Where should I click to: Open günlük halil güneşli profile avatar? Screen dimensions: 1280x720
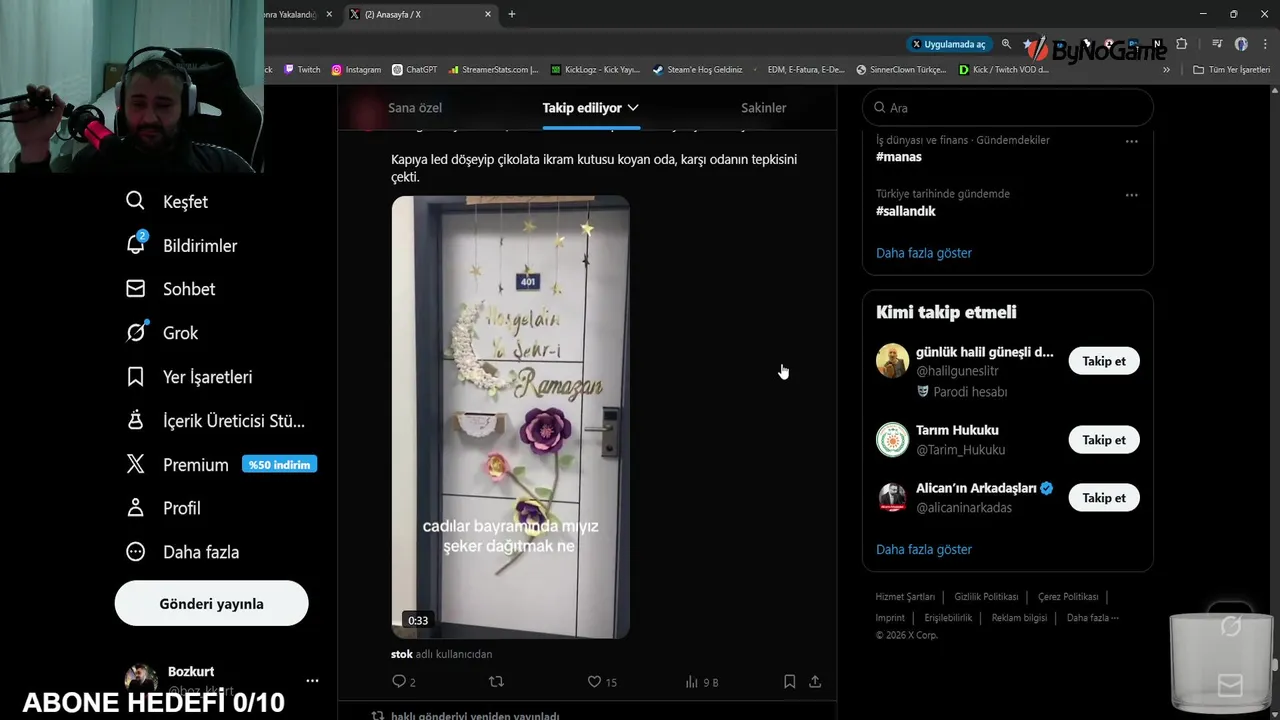(x=892, y=361)
